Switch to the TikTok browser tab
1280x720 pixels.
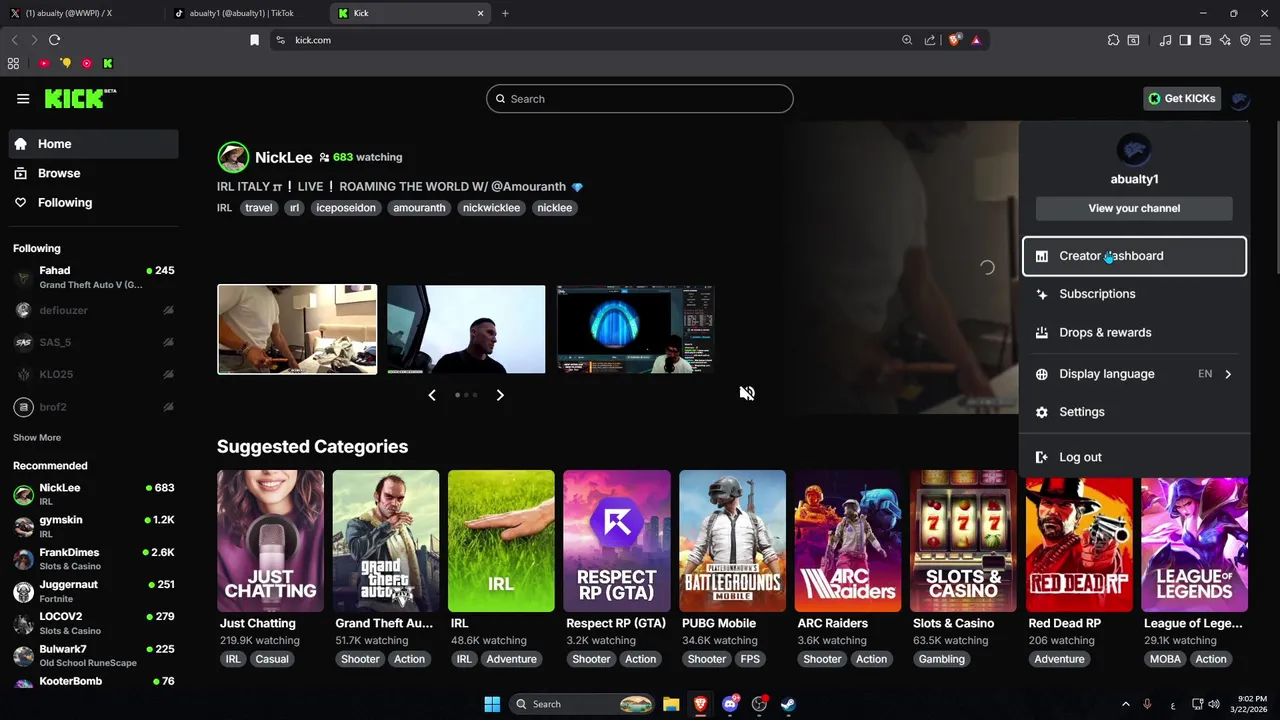pyautogui.click(x=245, y=13)
